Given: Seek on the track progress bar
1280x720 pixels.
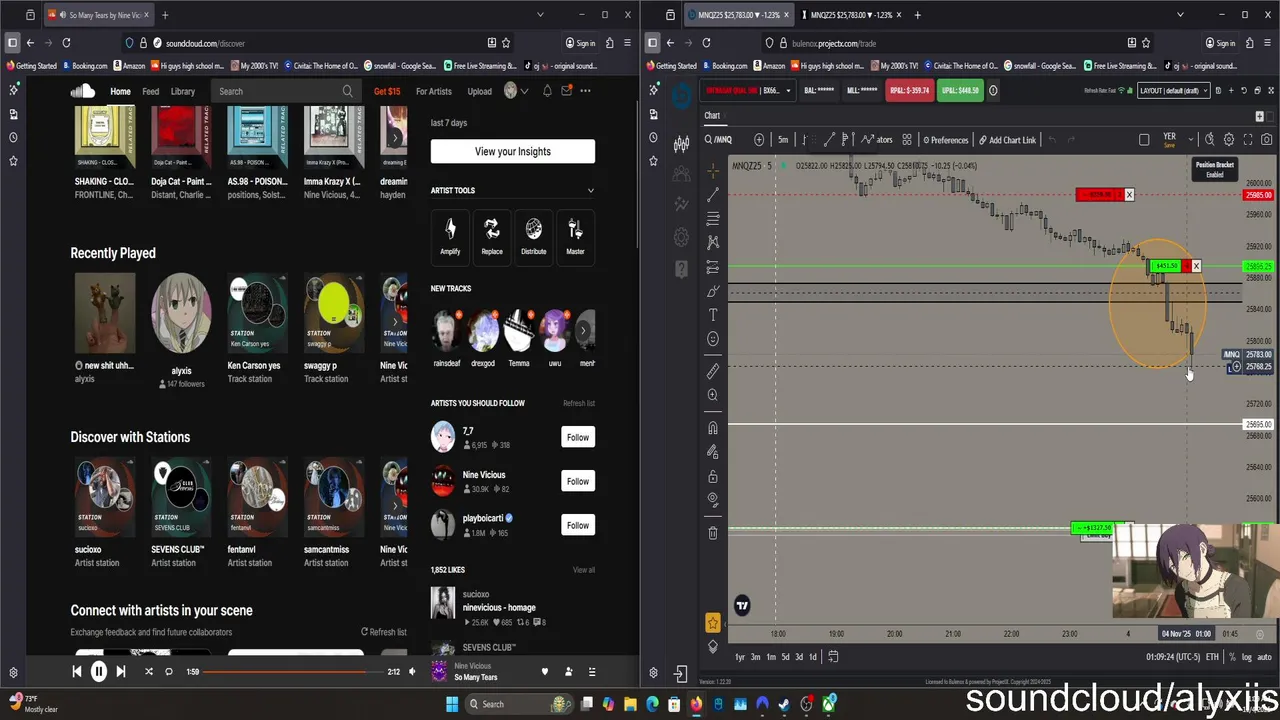Looking at the screenshot, I should pyautogui.click(x=292, y=672).
